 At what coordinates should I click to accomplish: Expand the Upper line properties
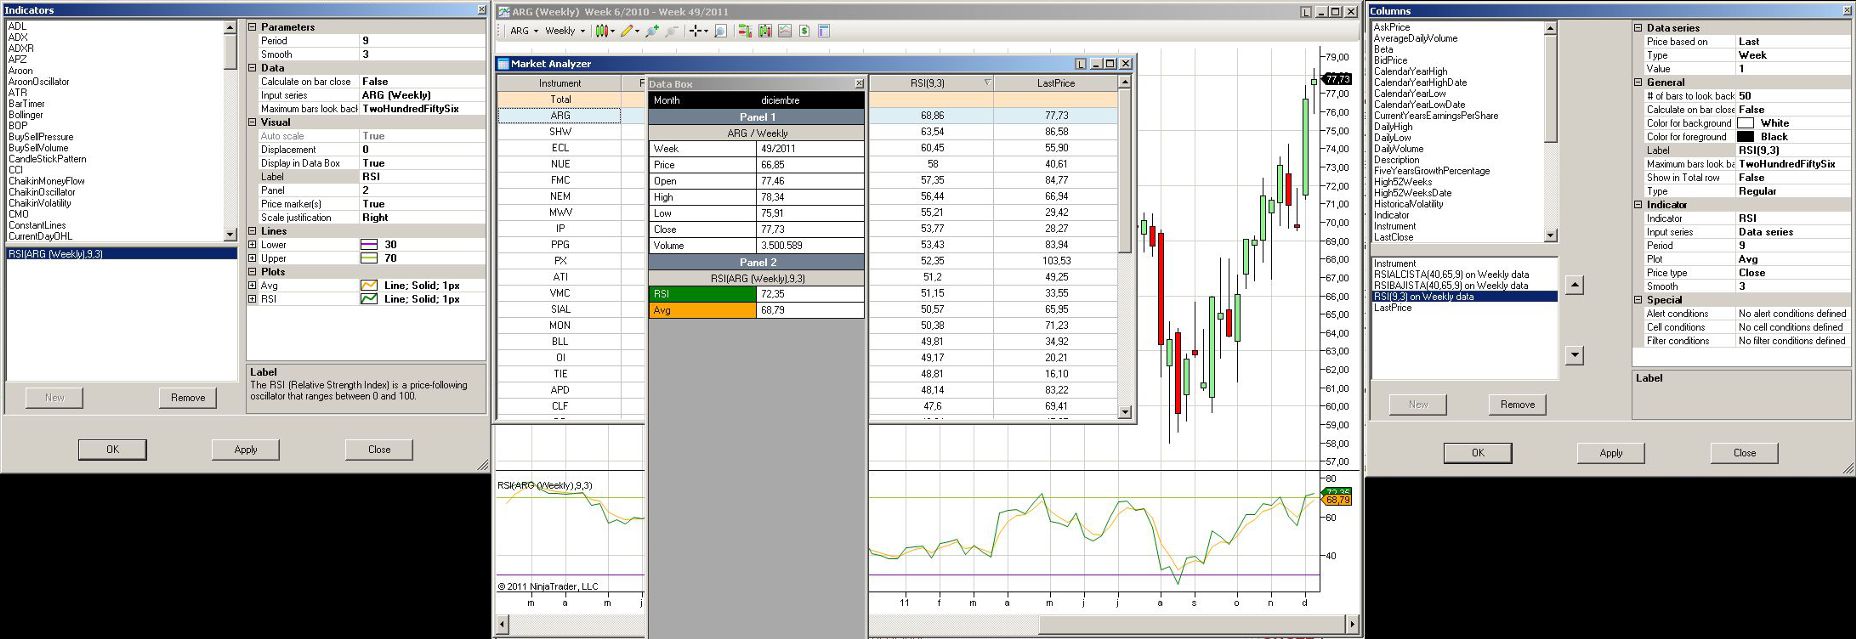click(x=252, y=258)
